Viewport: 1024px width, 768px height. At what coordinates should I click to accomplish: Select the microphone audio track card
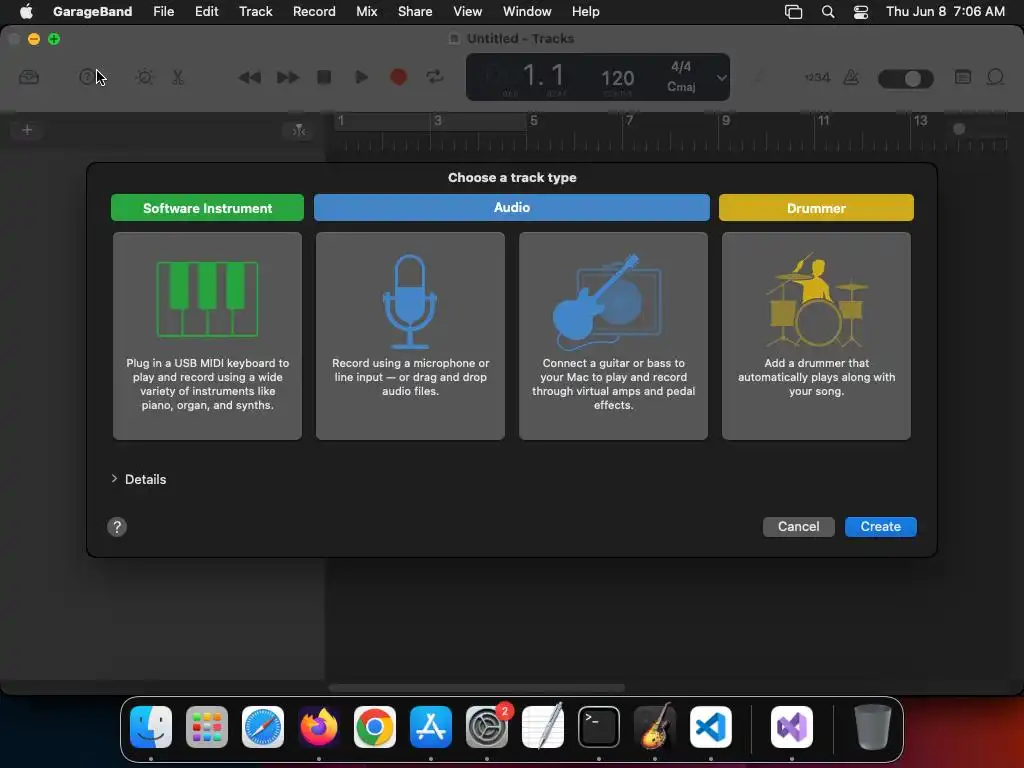(410, 336)
